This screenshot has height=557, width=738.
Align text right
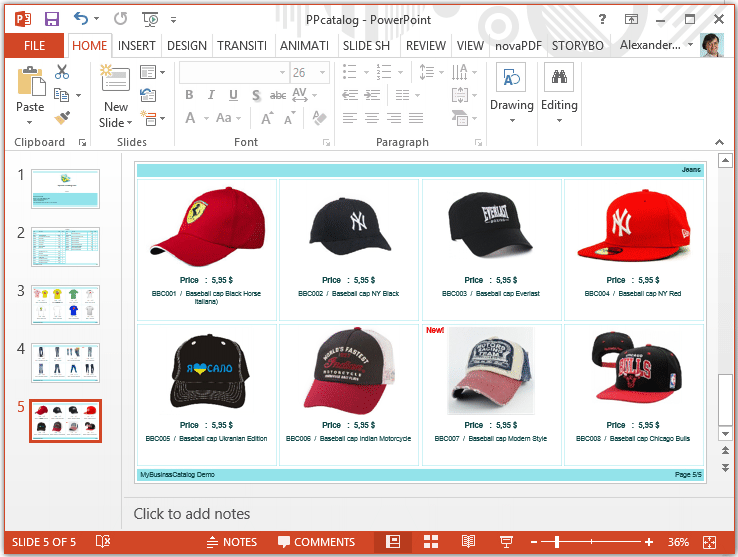click(394, 117)
